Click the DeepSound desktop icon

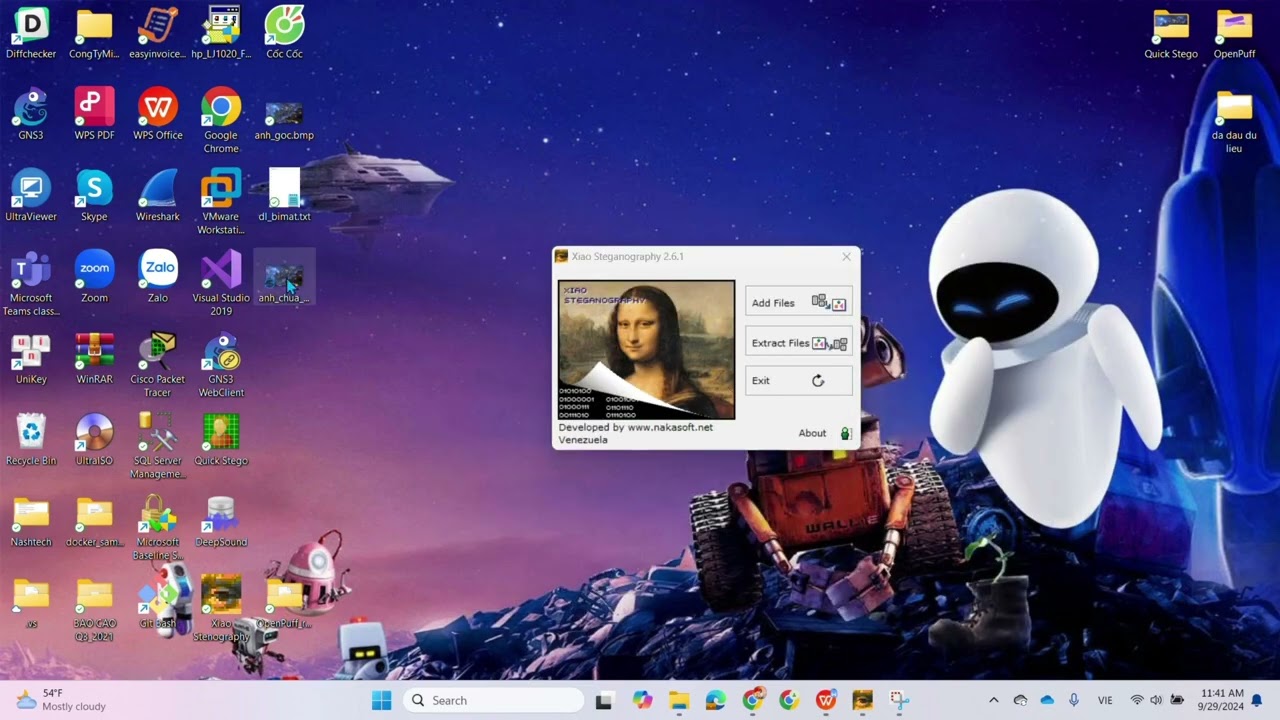tap(221, 518)
